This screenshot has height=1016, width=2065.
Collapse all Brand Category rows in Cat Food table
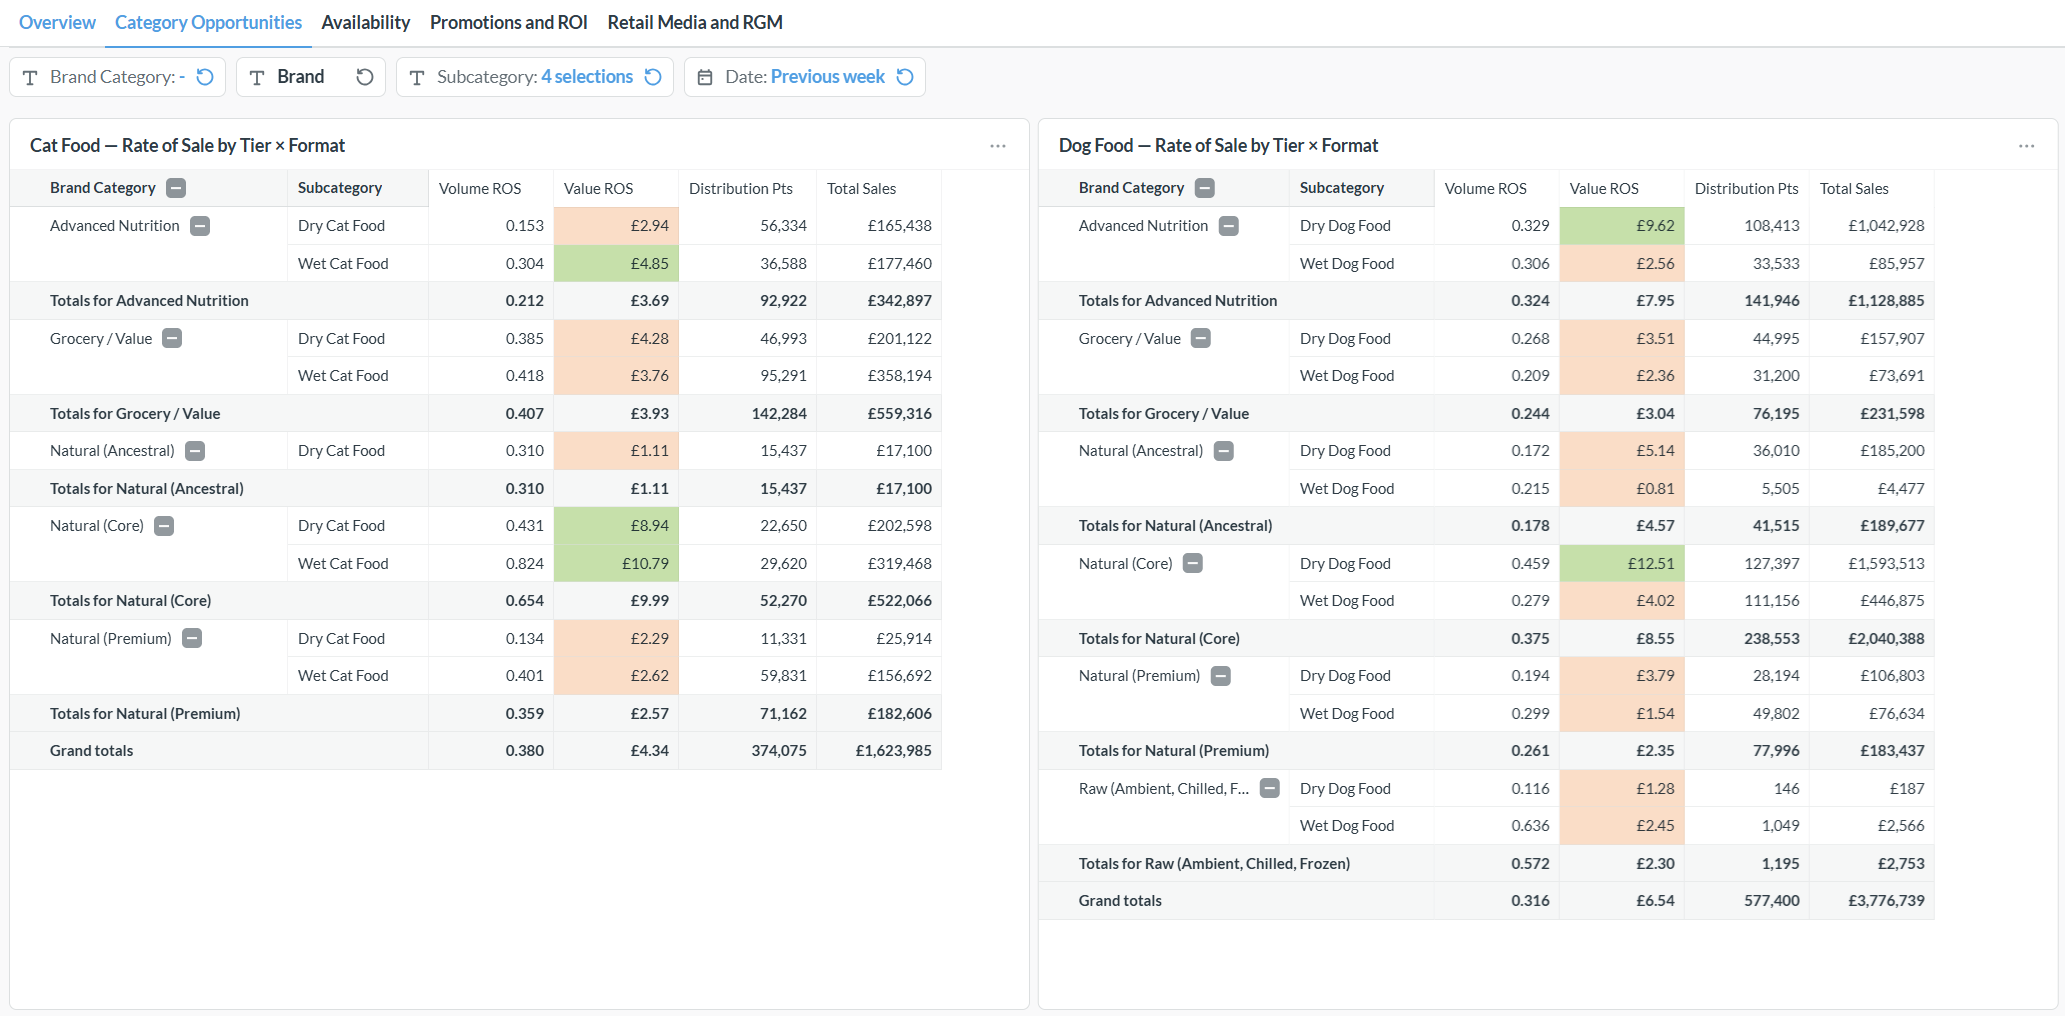pyautogui.click(x=176, y=188)
